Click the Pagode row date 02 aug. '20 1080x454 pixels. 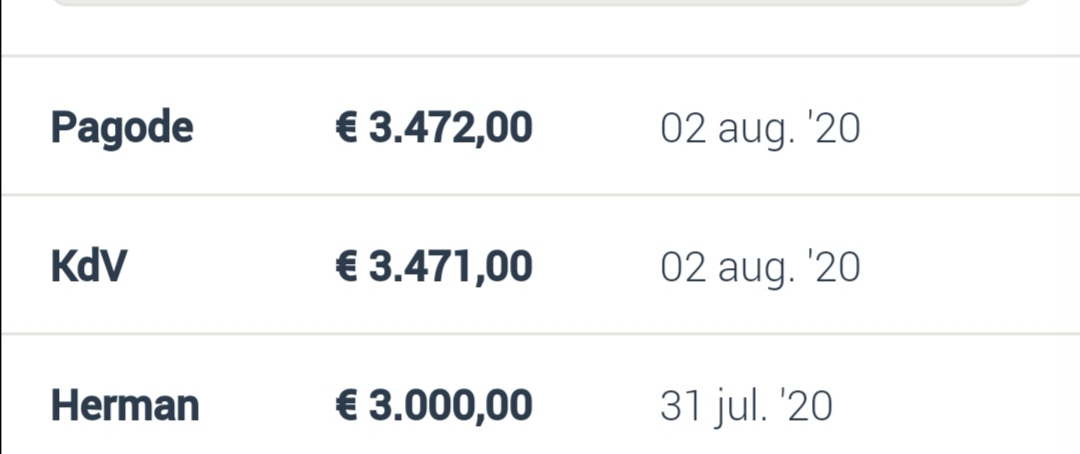click(760, 130)
